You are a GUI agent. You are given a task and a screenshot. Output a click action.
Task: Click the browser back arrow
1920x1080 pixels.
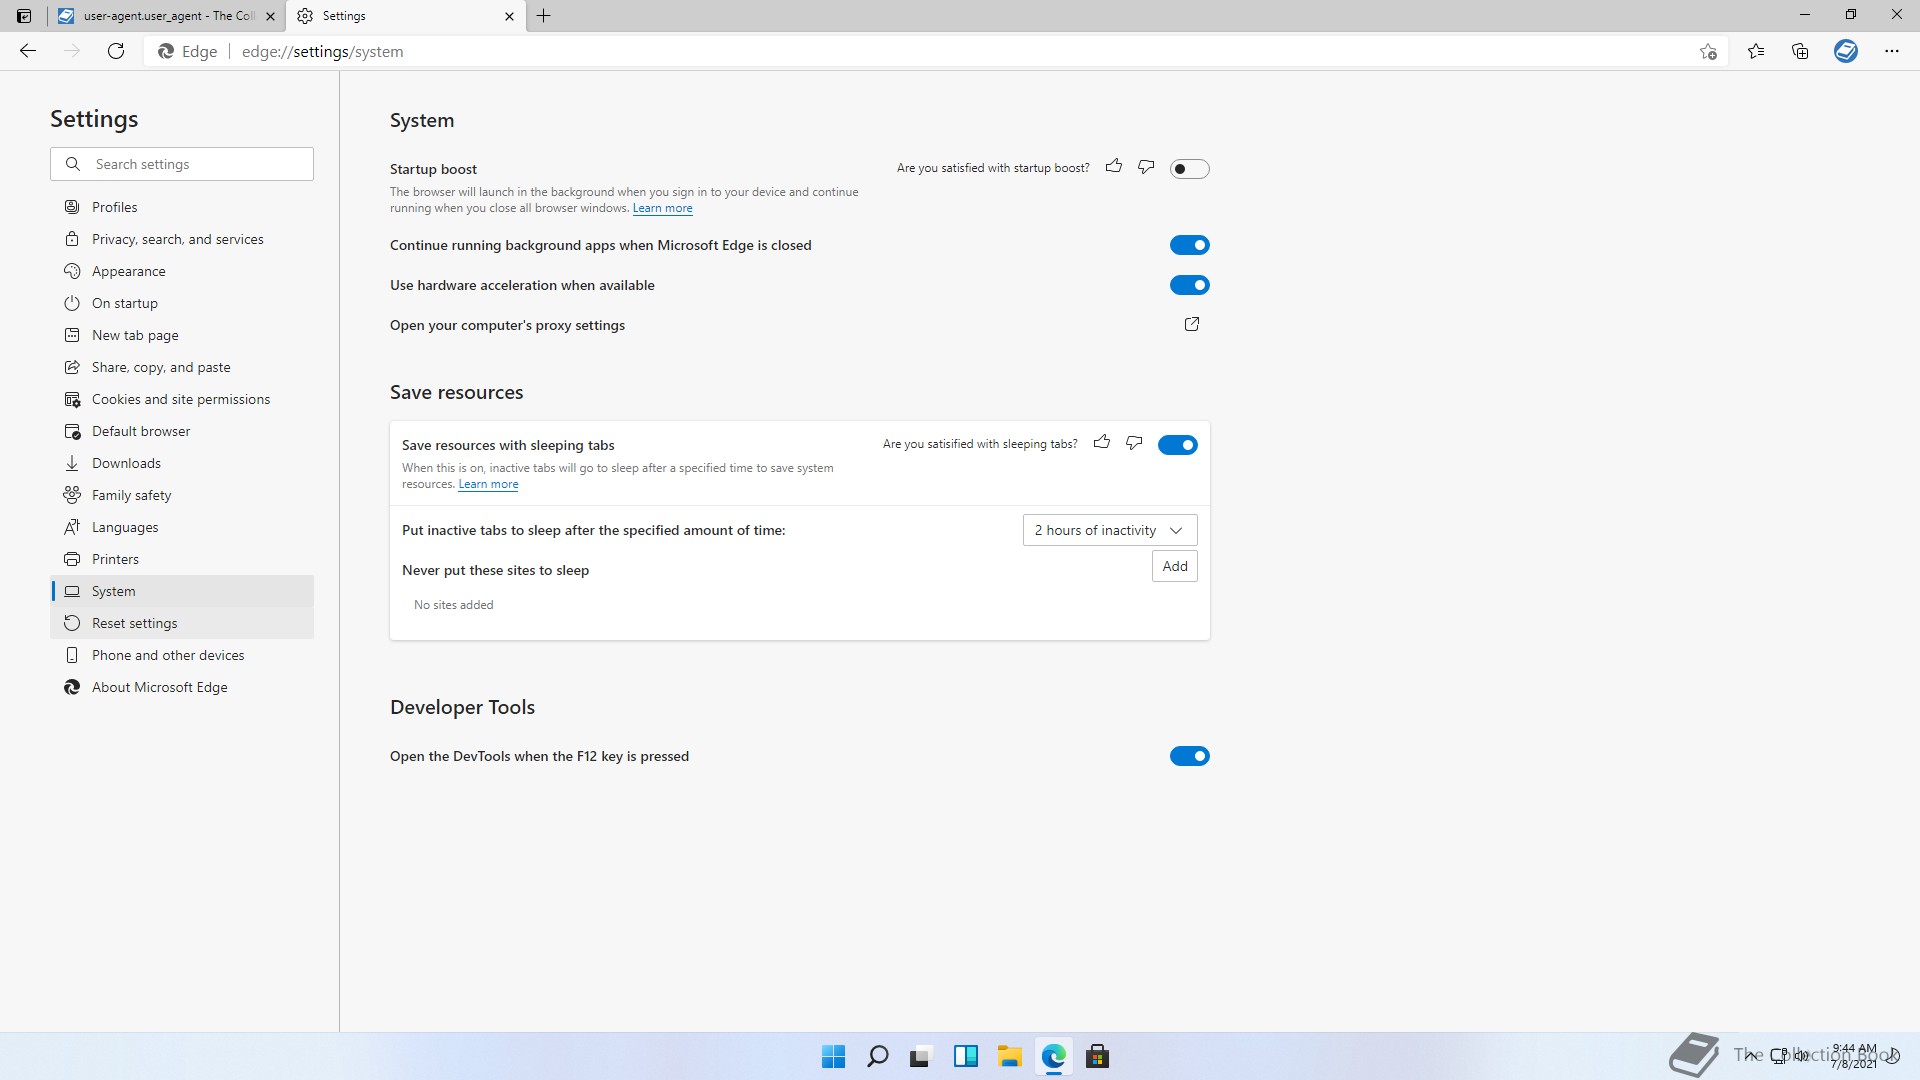click(28, 51)
